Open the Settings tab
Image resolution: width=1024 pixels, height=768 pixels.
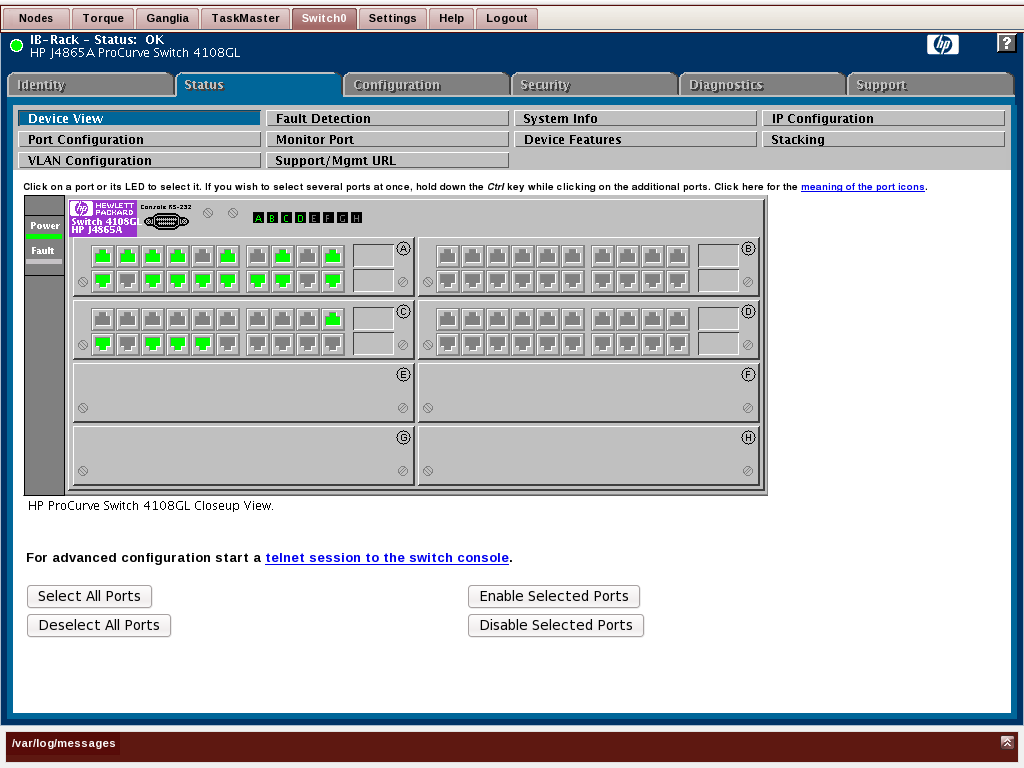392,18
